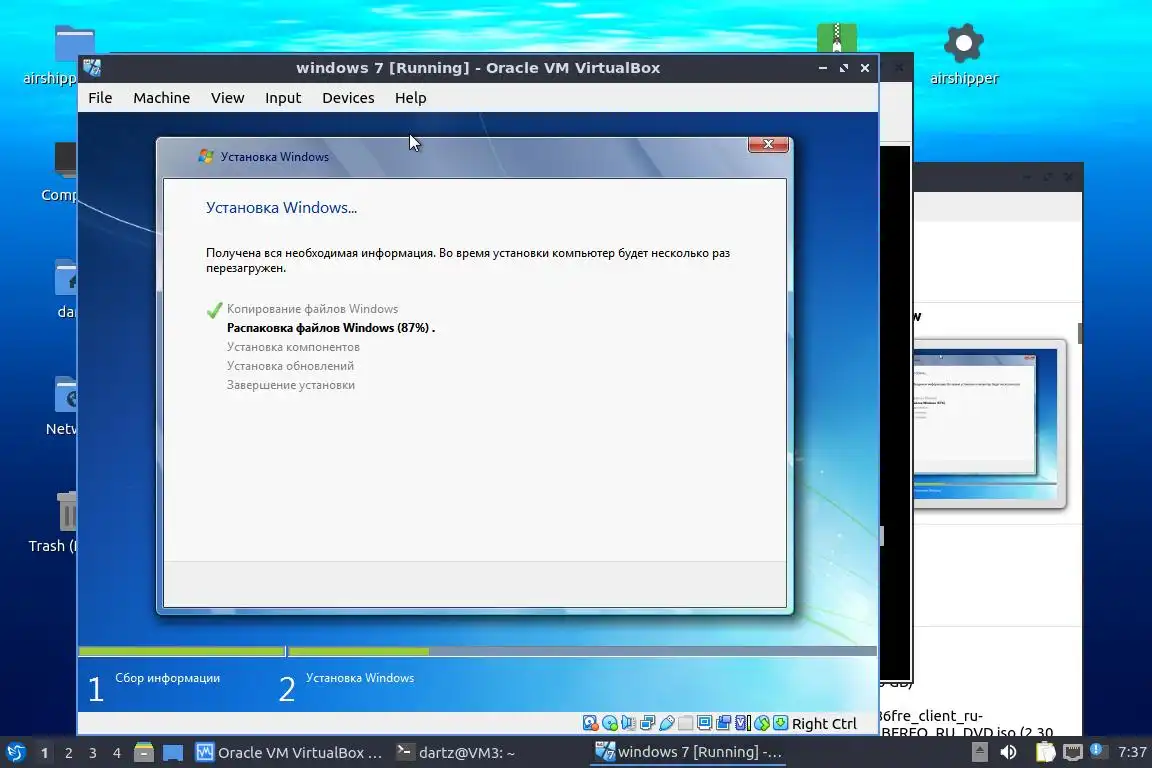1152x768 pixels.
Task: Open the Devices menu
Action: tap(348, 98)
